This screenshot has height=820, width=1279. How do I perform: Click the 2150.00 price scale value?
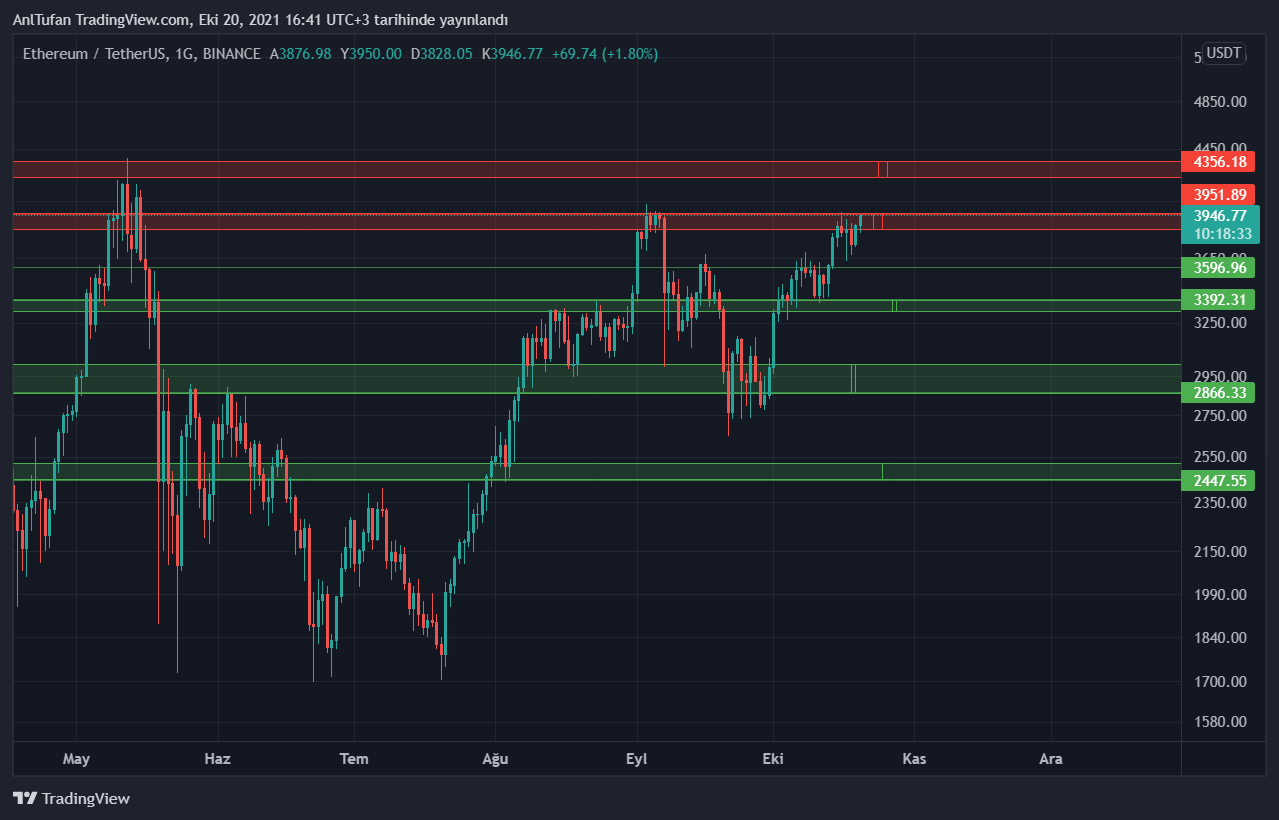click(x=1220, y=552)
